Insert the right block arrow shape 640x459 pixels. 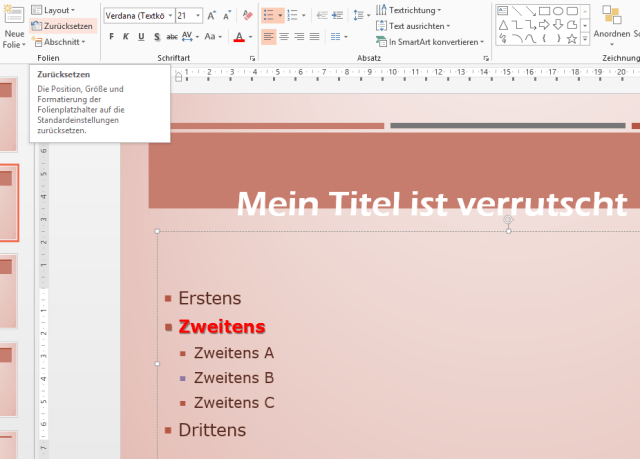point(544,25)
